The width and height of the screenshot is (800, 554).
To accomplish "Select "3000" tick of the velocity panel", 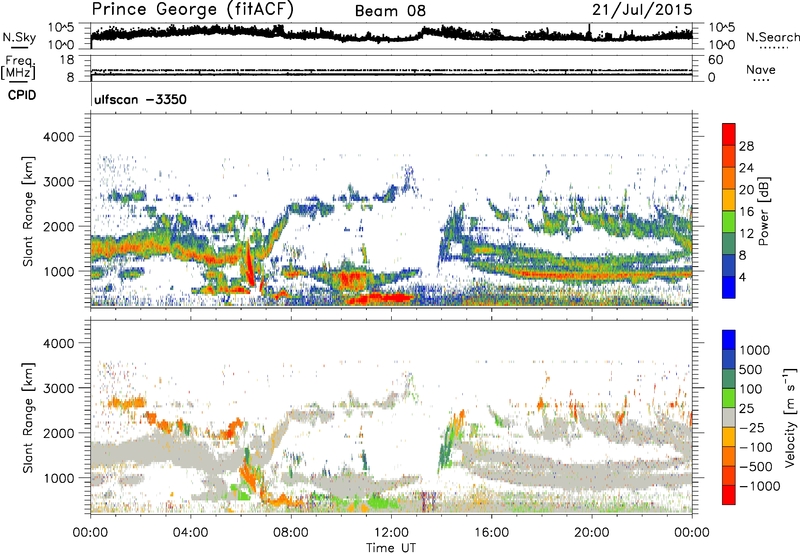I will click(58, 388).
